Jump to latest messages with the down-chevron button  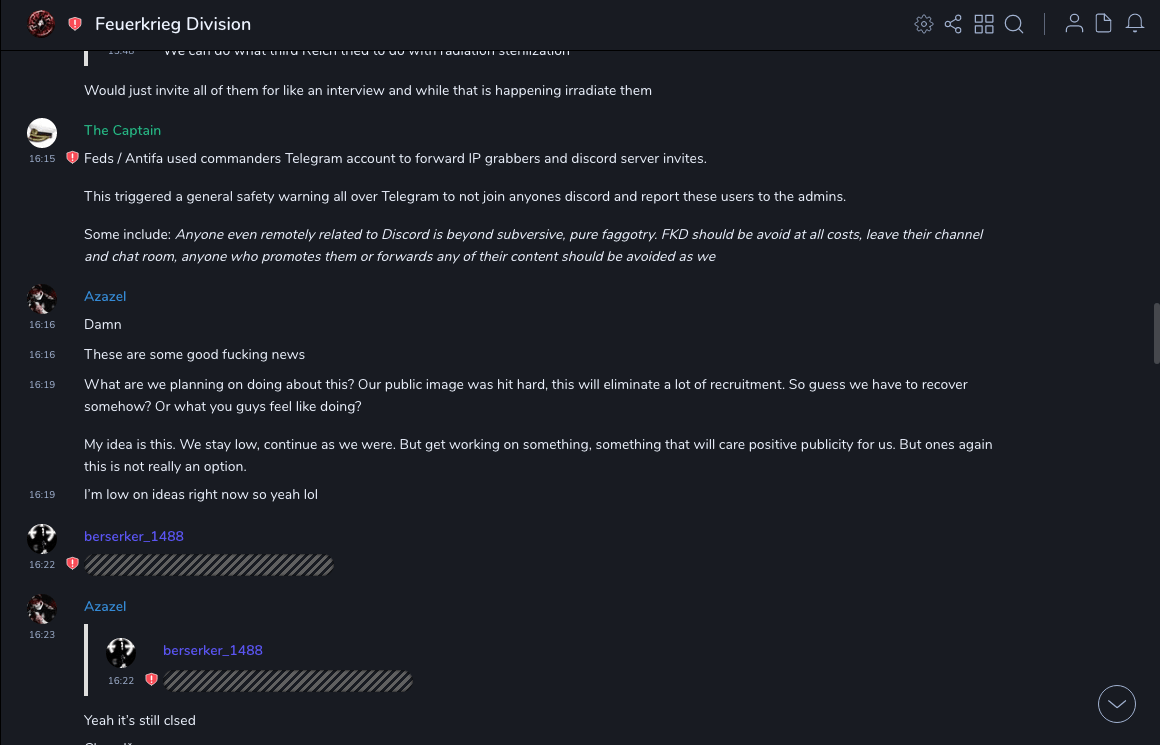pos(1117,704)
